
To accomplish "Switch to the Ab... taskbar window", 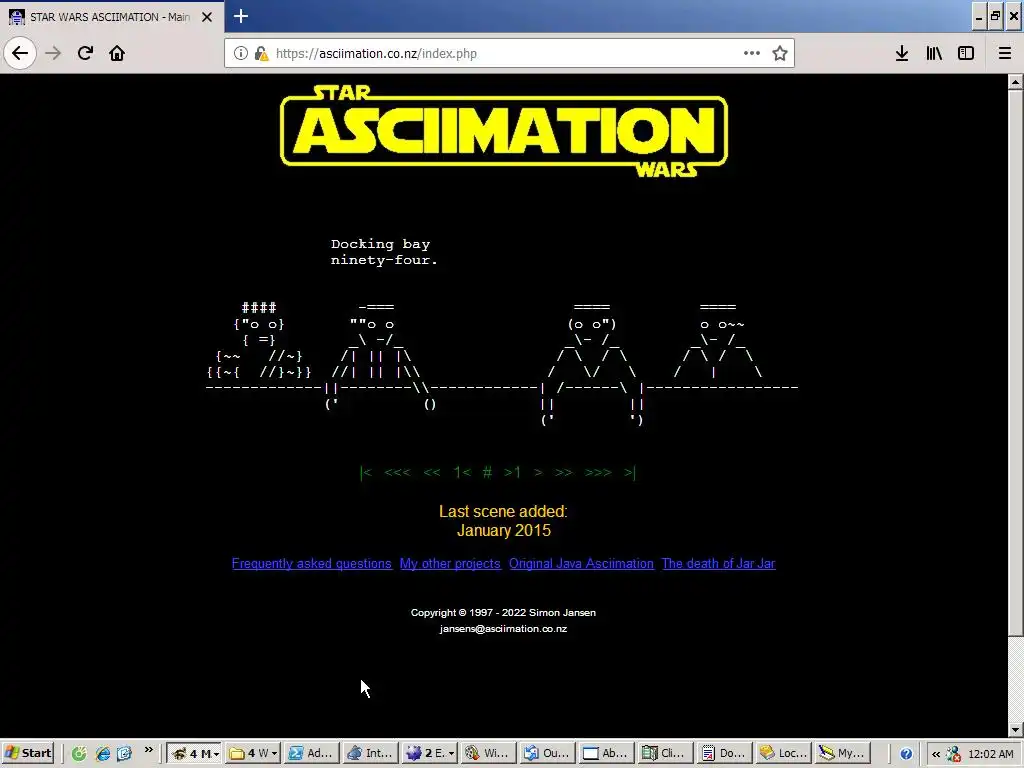I will tap(607, 754).
